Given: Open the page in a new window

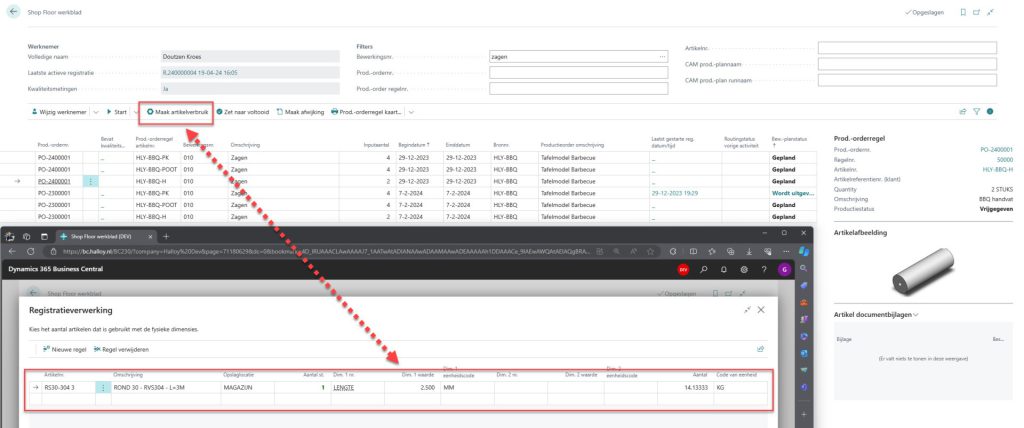Looking at the screenshot, I should tap(976, 12).
